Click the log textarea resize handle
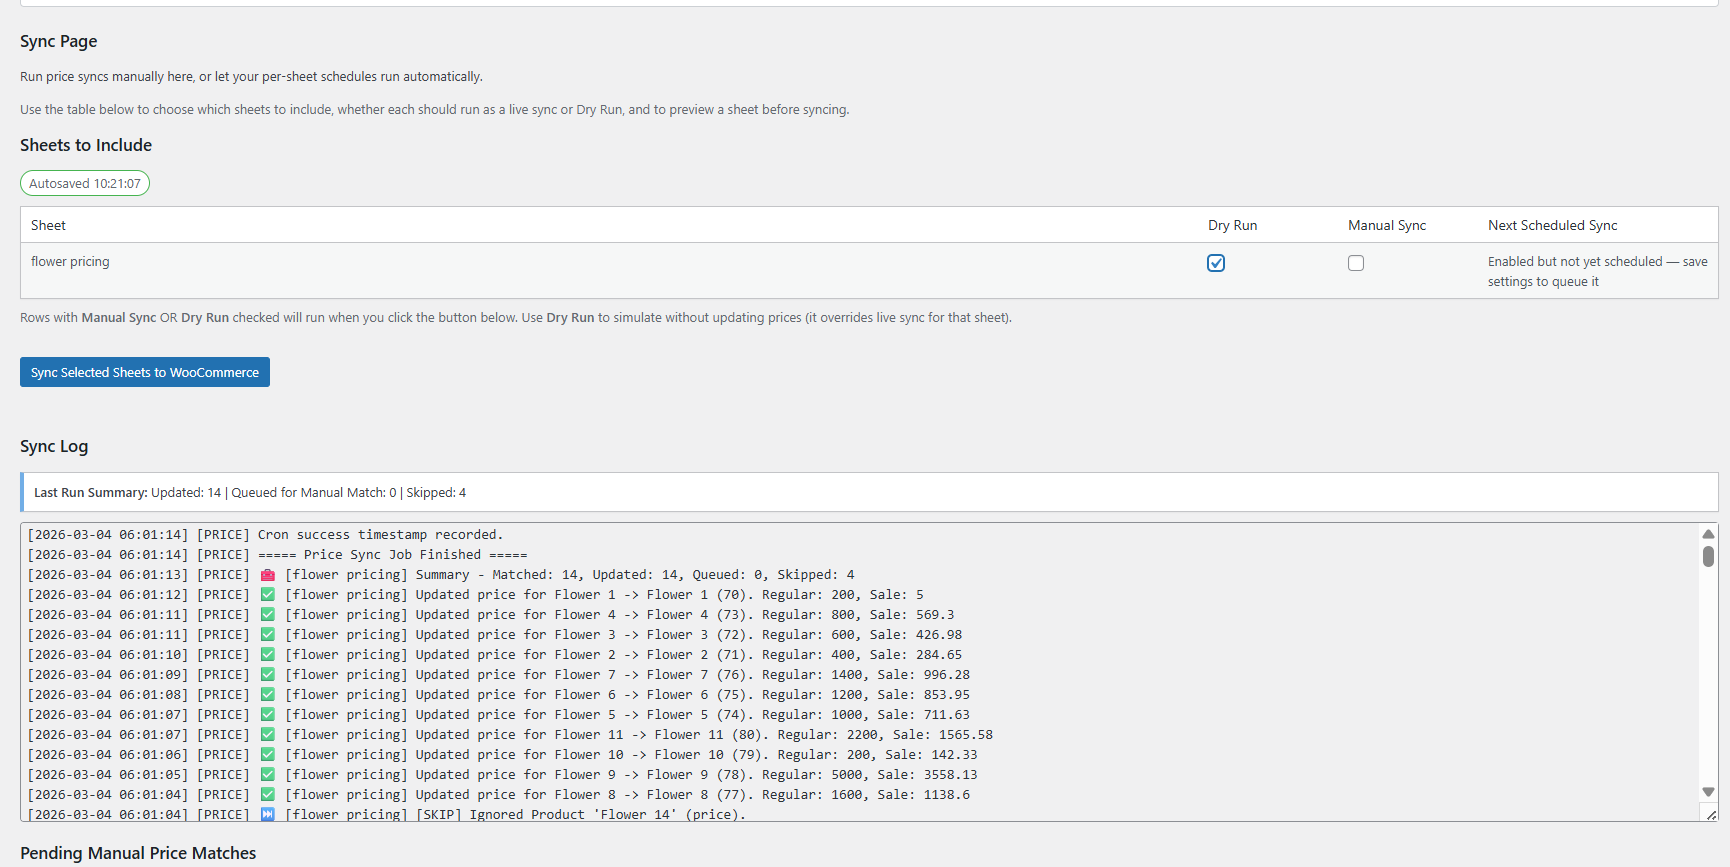This screenshot has width=1730, height=867. click(x=1710, y=814)
